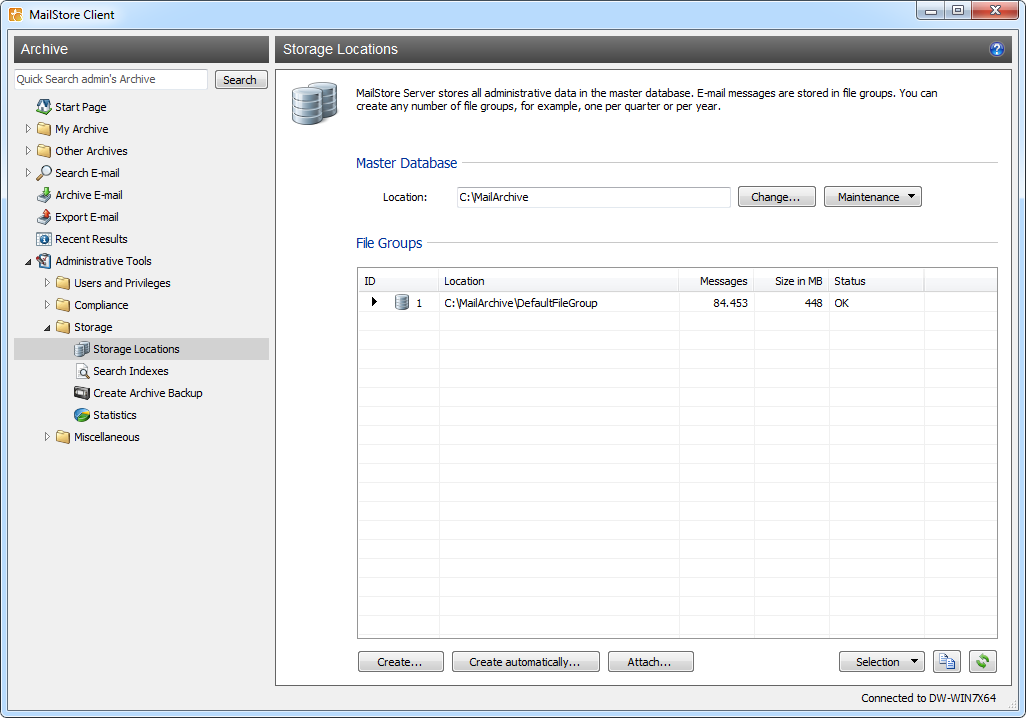1026x718 pixels.
Task: Click the Create automatically... button
Action: click(x=525, y=662)
